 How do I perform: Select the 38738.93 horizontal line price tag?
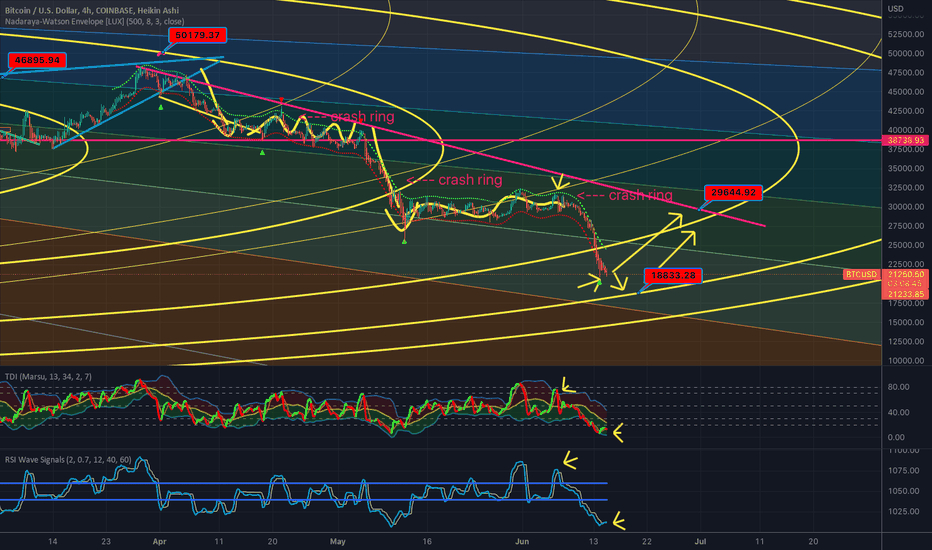[906, 140]
